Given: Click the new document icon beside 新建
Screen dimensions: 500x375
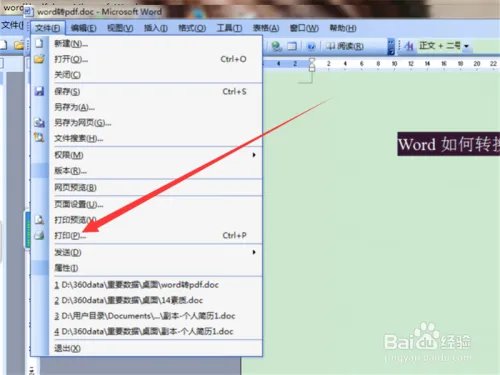Looking at the screenshot, I should click(x=39, y=44).
